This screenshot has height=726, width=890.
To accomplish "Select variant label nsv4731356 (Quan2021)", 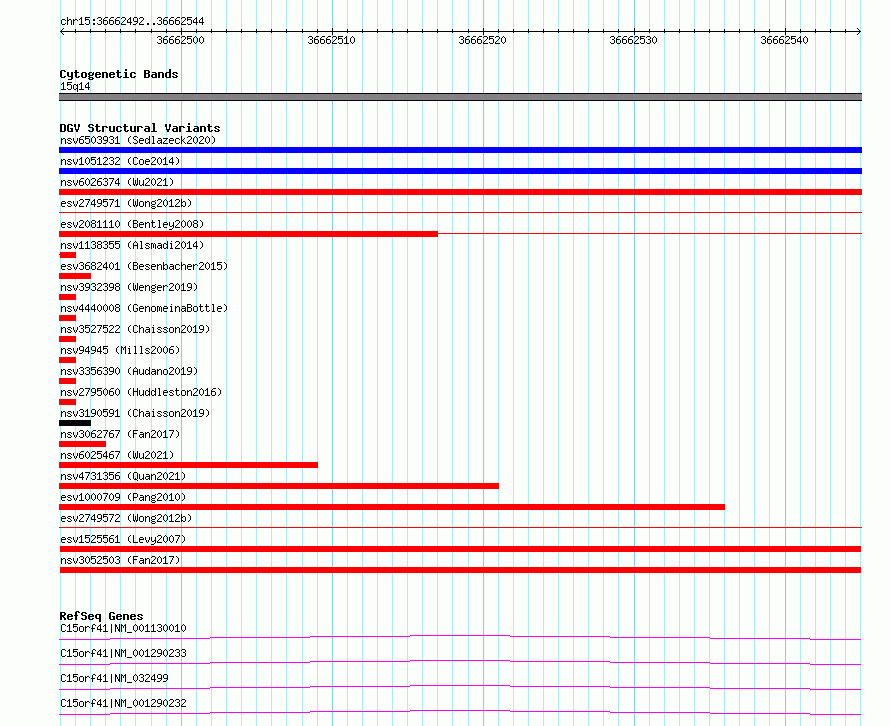I will tap(123, 476).
